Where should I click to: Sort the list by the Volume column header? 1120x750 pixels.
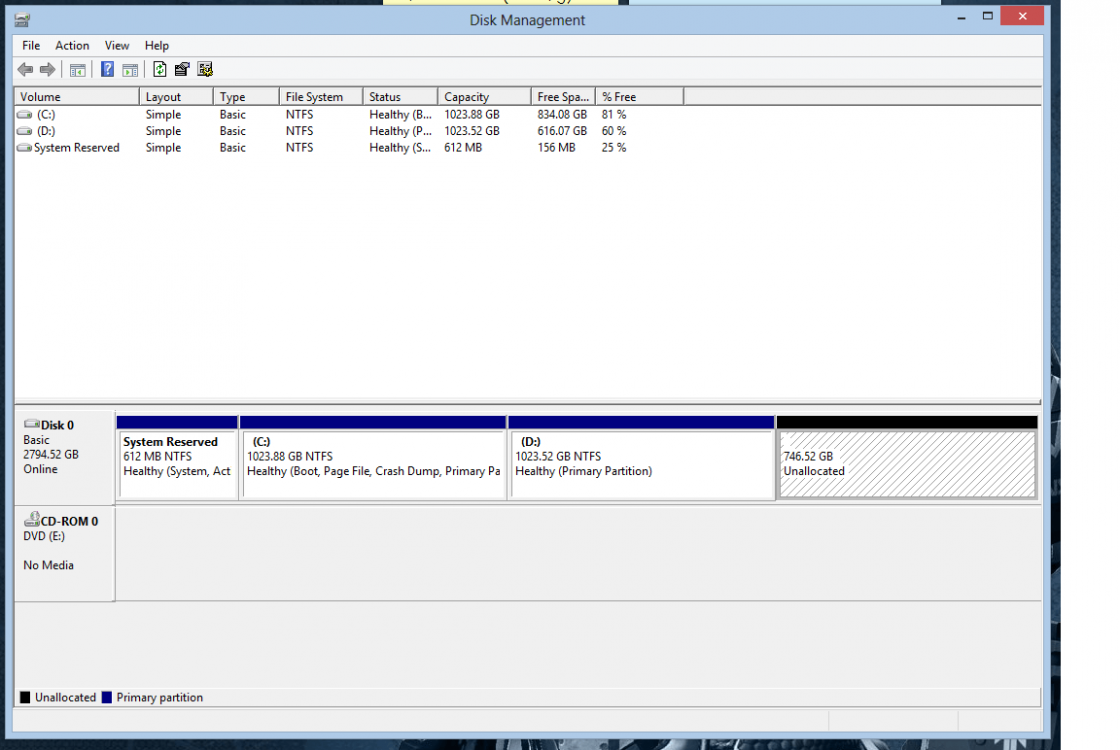coord(76,97)
